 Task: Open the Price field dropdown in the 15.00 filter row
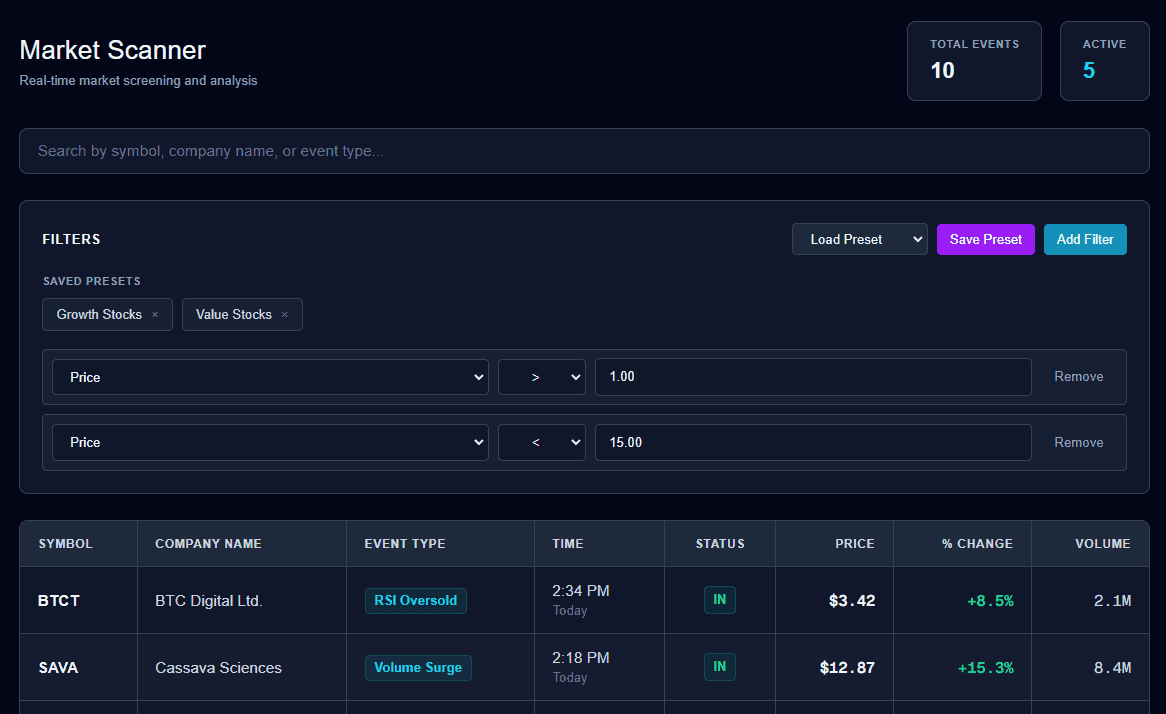click(270, 443)
